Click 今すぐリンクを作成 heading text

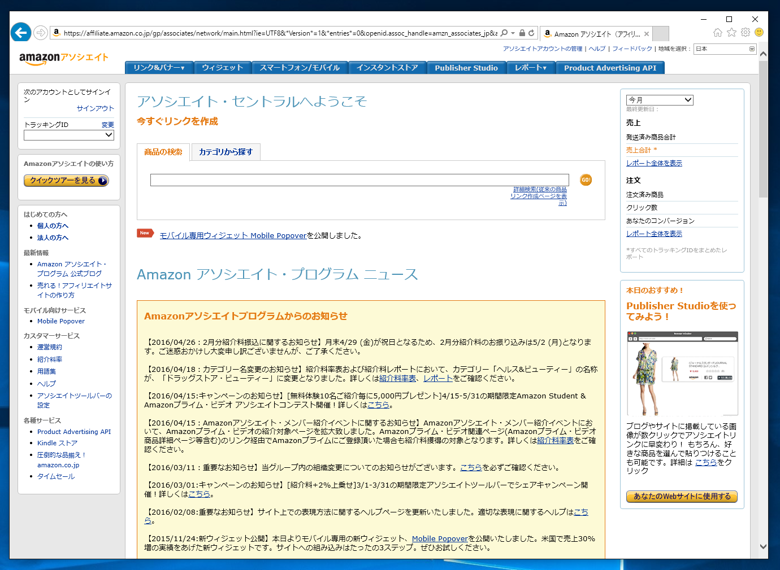click(178, 121)
